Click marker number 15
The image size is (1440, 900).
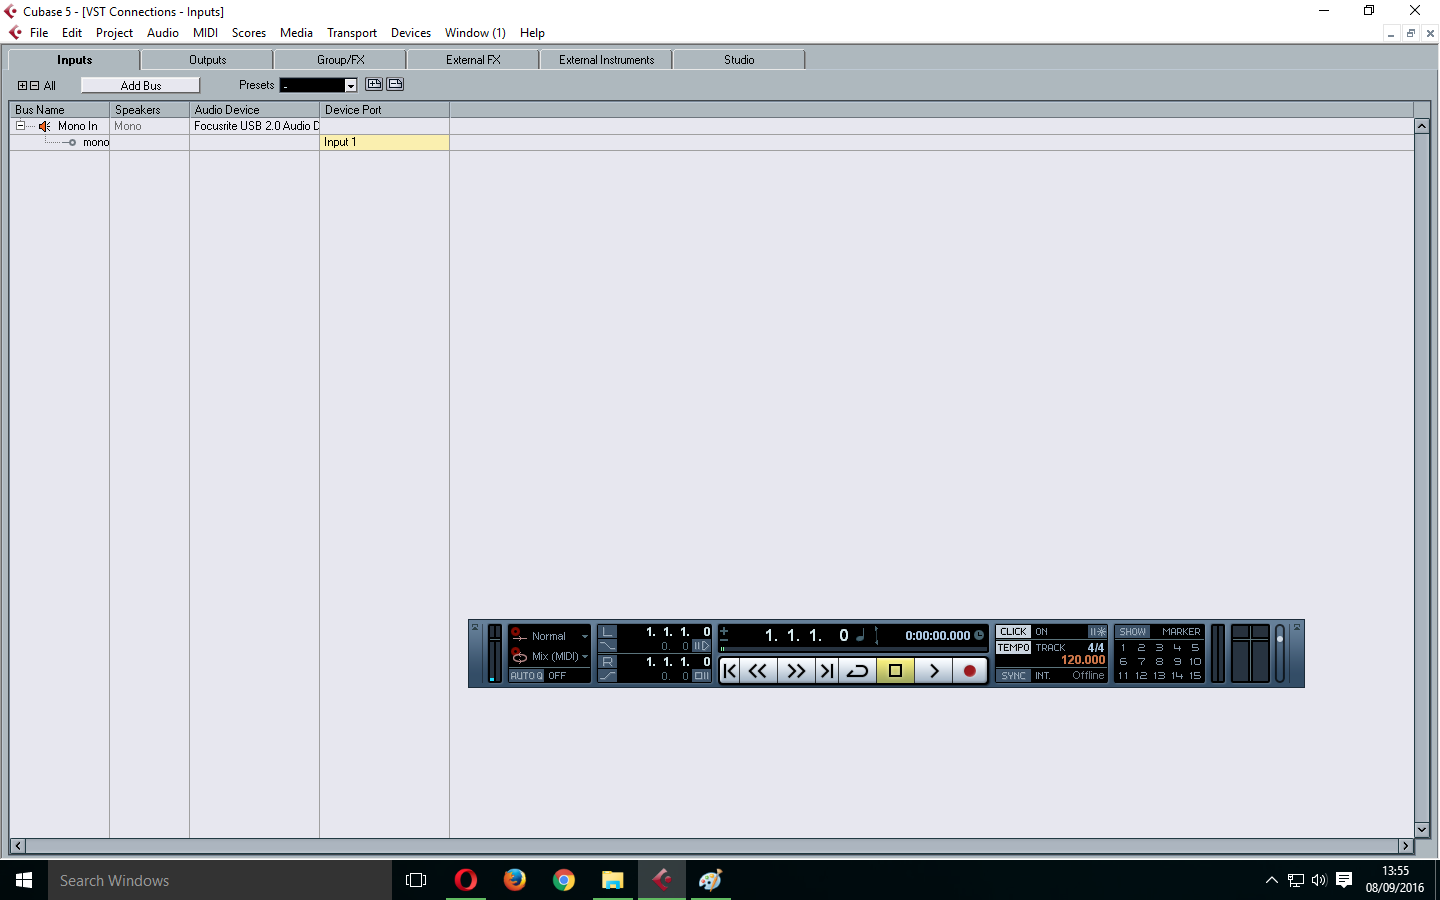point(1195,676)
